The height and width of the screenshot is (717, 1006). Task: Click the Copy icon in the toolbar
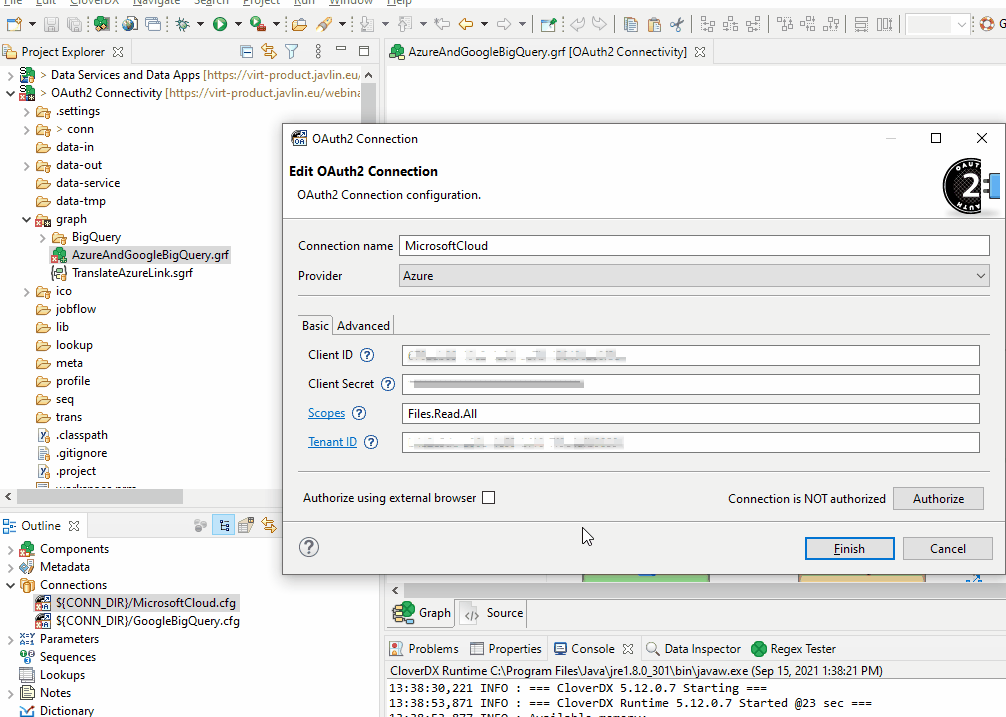(631, 24)
